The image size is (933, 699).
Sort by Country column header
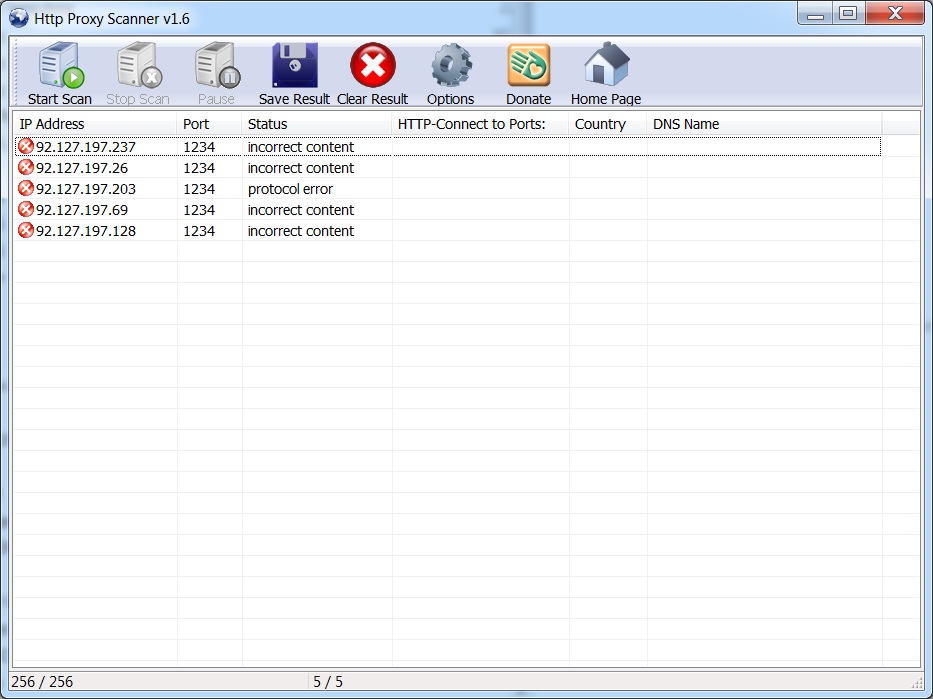click(608, 124)
